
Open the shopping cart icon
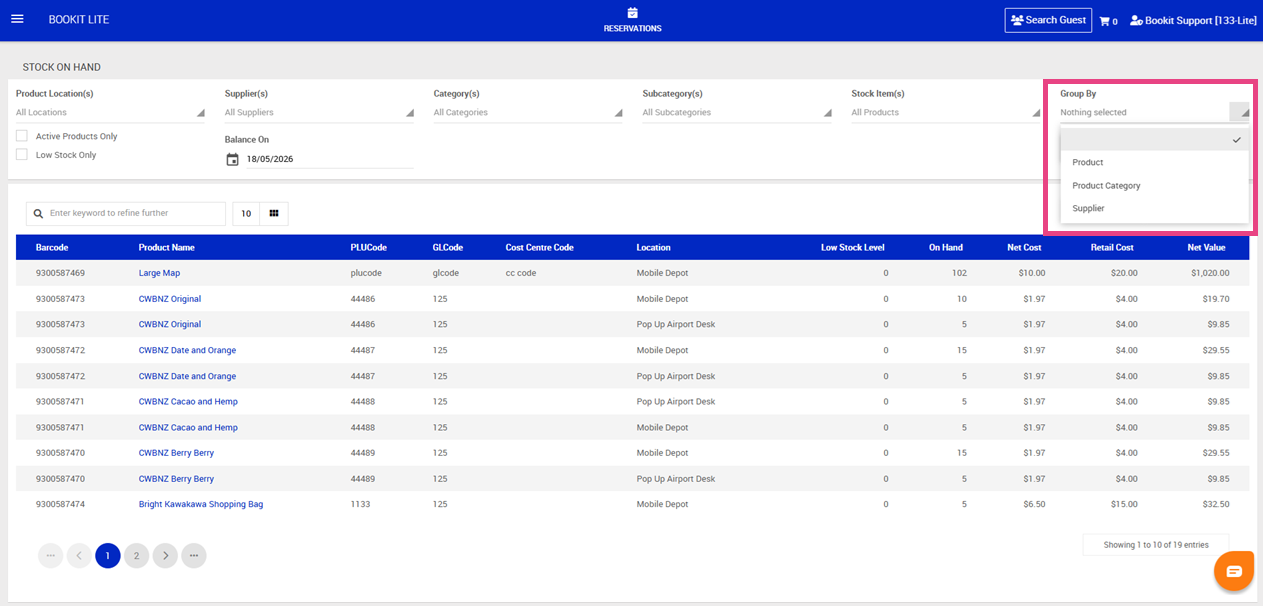pos(1105,20)
